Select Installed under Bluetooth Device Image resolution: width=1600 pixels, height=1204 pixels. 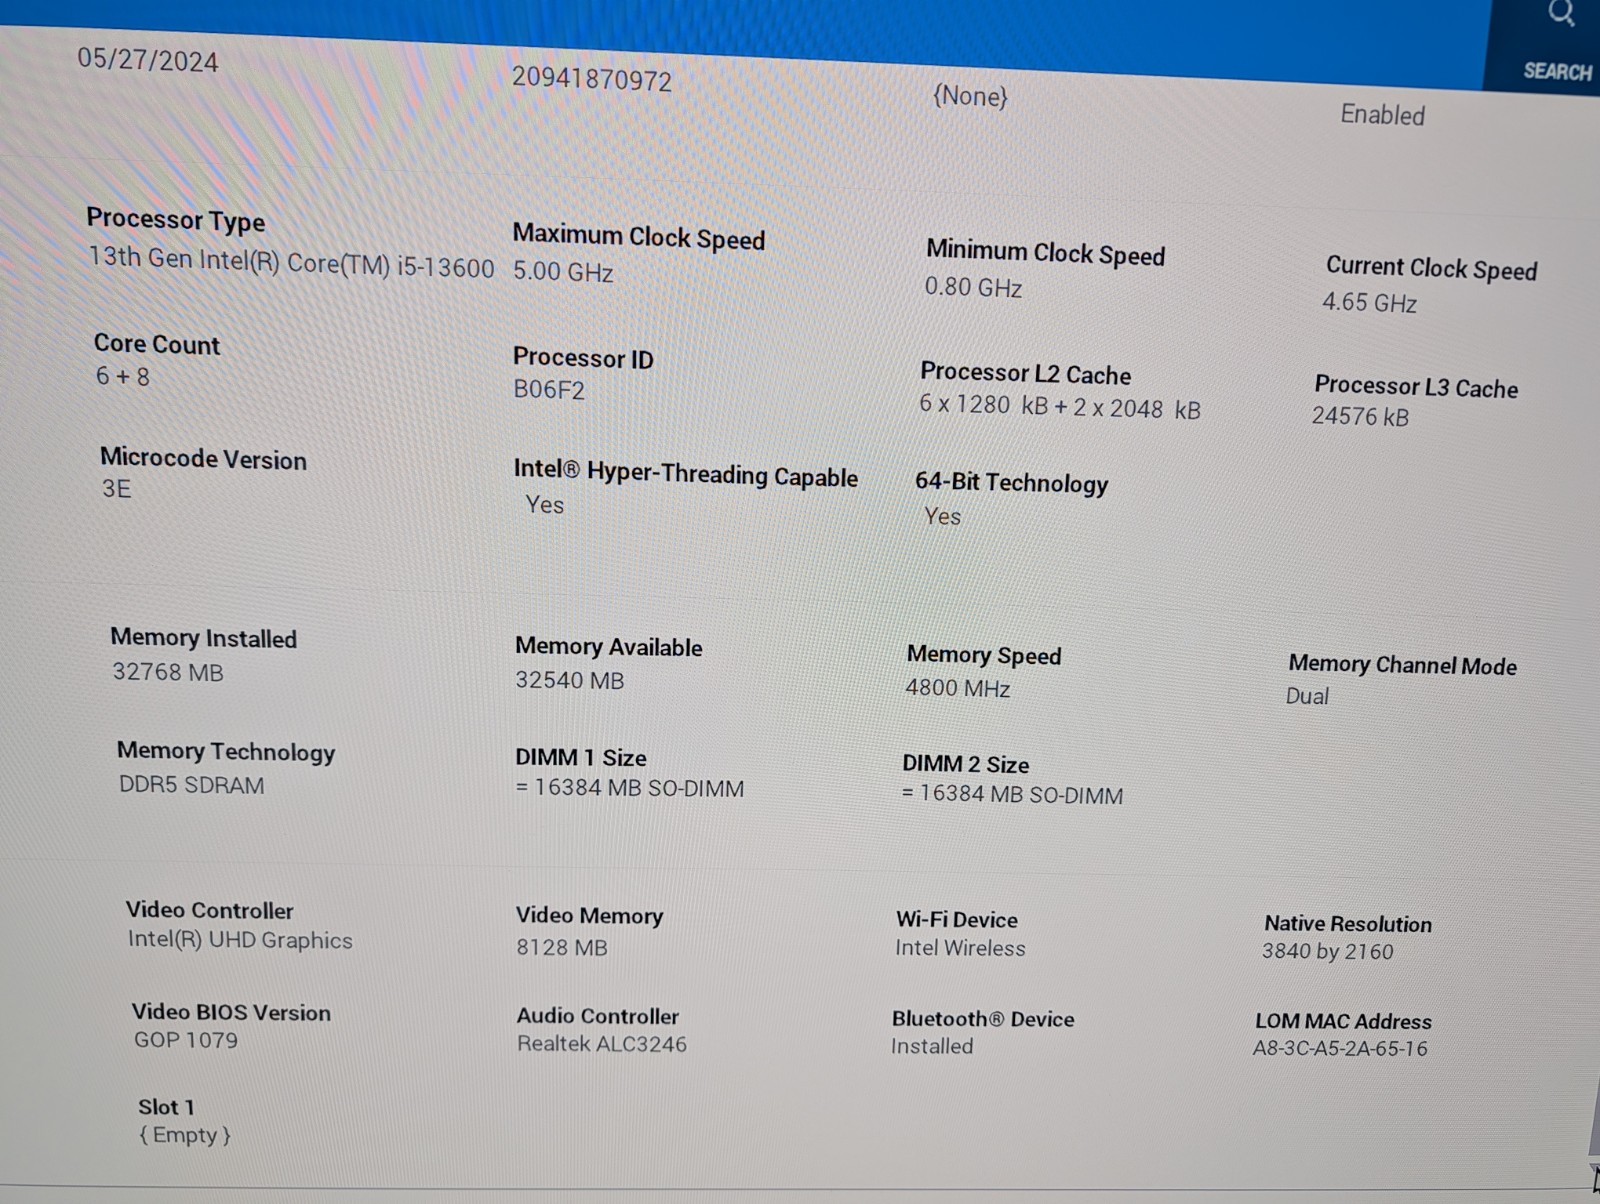932,1046
